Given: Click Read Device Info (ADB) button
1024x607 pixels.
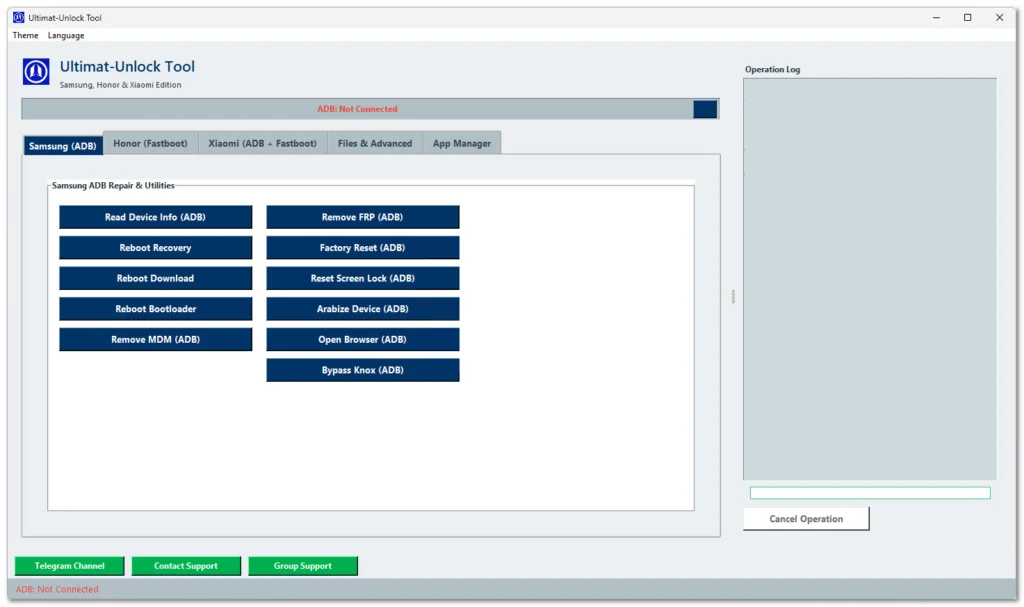Looking at the screenshot, I should coord(155,217).
